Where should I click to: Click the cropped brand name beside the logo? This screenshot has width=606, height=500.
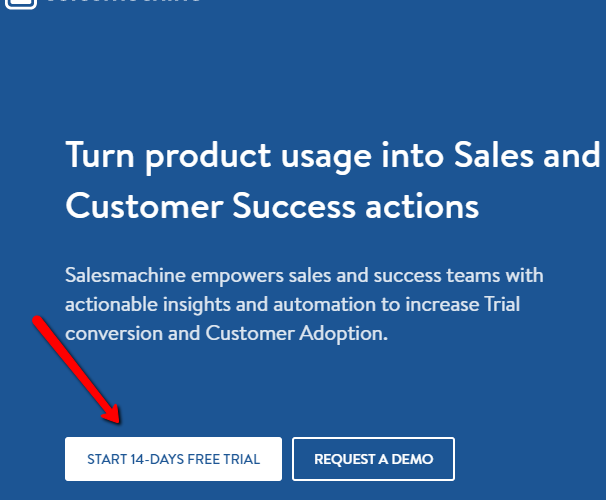[124, 2]
